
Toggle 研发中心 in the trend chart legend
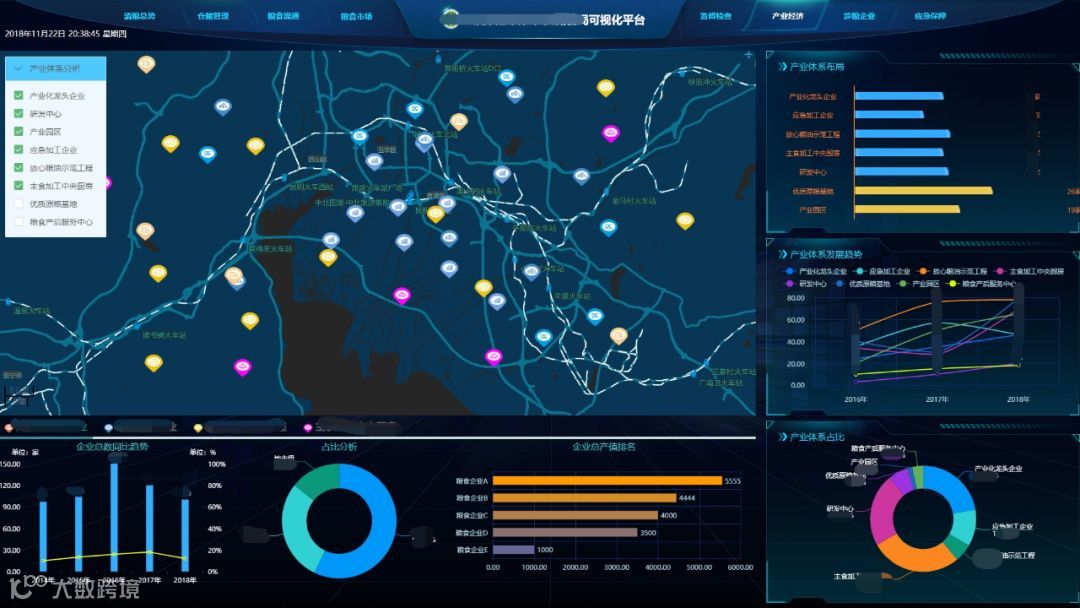tap(807, 284)
